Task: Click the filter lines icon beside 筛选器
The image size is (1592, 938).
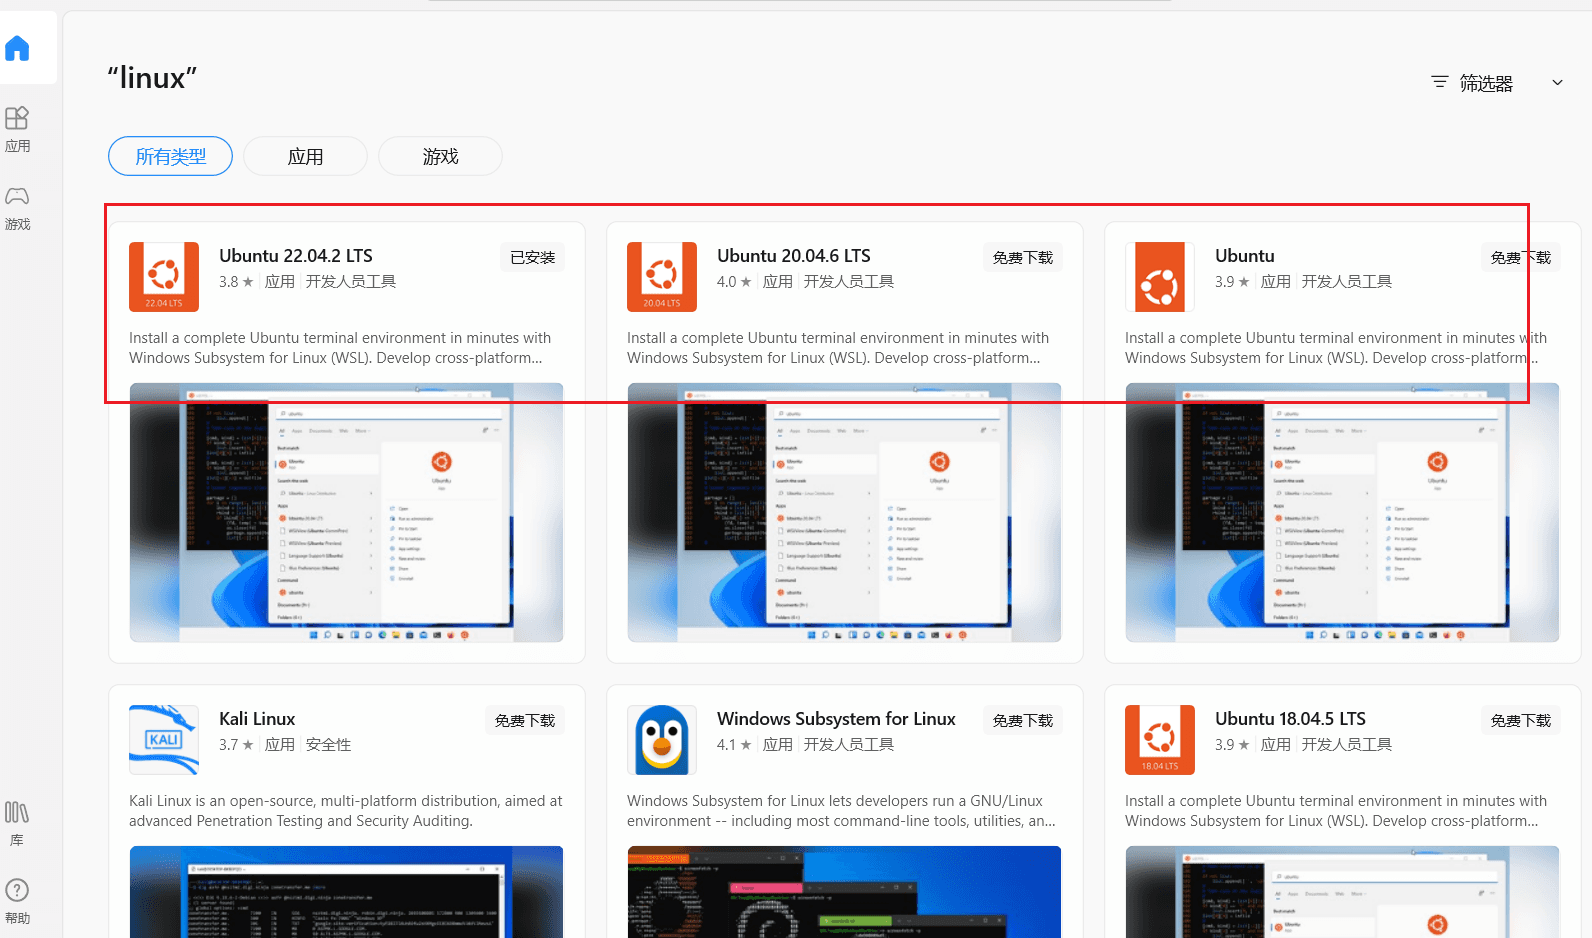Action: coord(1440,82)
